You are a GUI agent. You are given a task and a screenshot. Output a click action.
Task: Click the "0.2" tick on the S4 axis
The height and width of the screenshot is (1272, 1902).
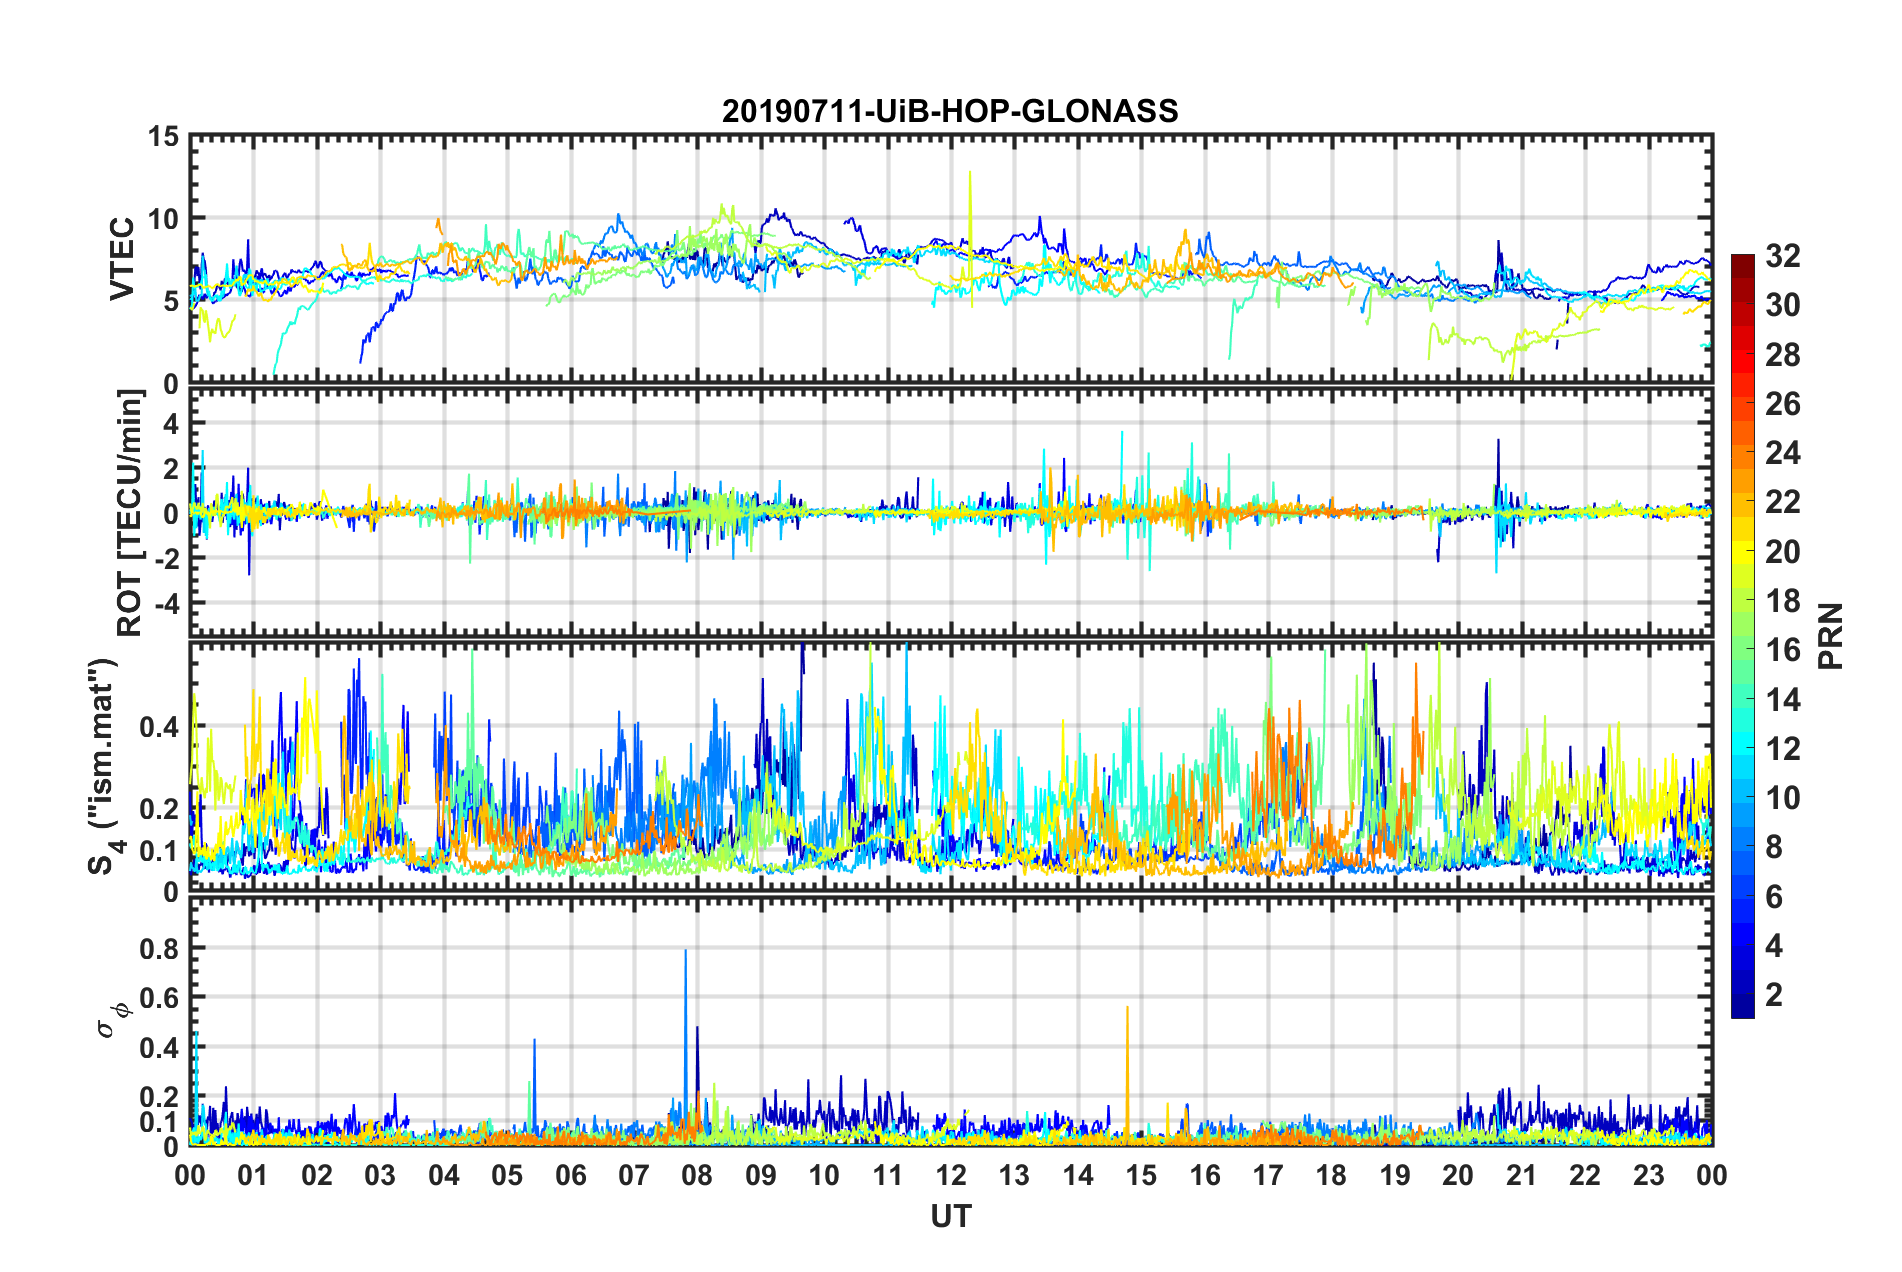[160, 809]
